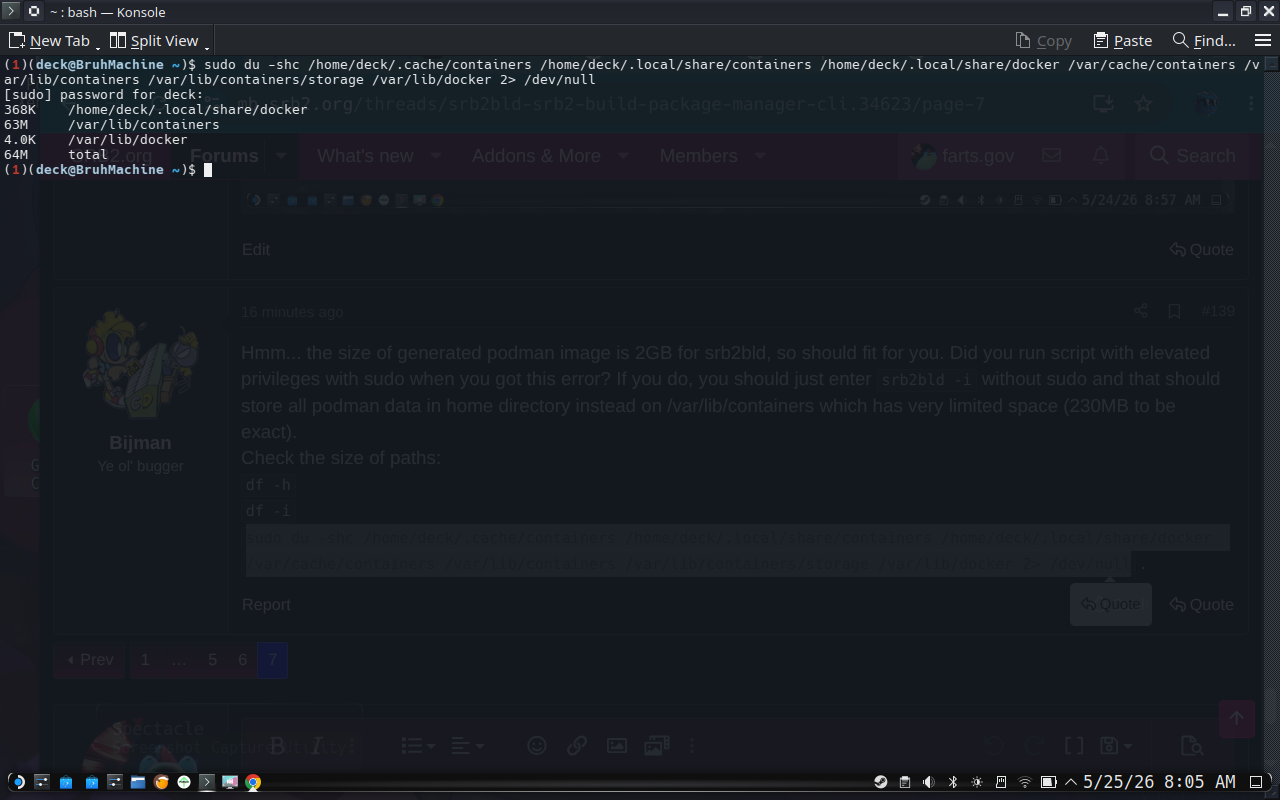The image size is (1280, 800).
Task: Open Bluetooth settings from the tray
Action: pyautogui.click(x=953, y=782)
